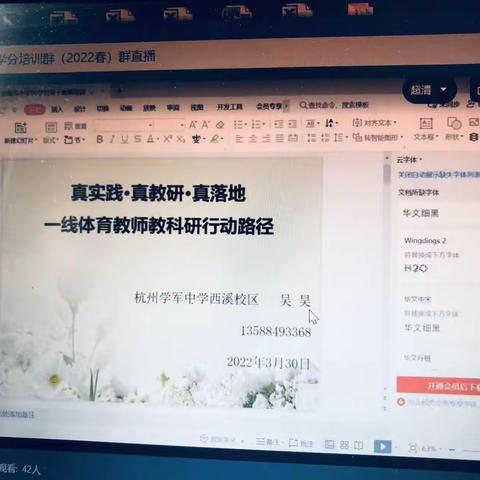
Task: Switch to reading view icon
Action: tap(359, 445)
